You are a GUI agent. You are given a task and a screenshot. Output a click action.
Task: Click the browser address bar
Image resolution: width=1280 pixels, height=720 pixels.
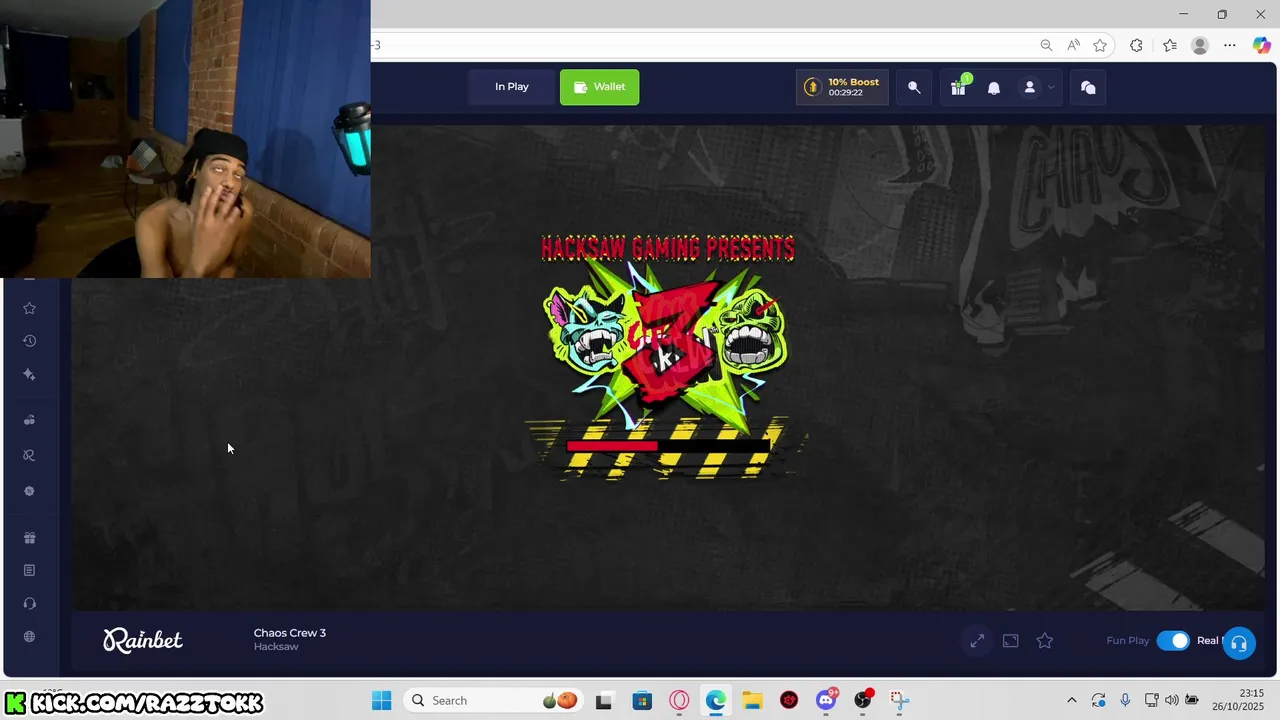[700, 45]
